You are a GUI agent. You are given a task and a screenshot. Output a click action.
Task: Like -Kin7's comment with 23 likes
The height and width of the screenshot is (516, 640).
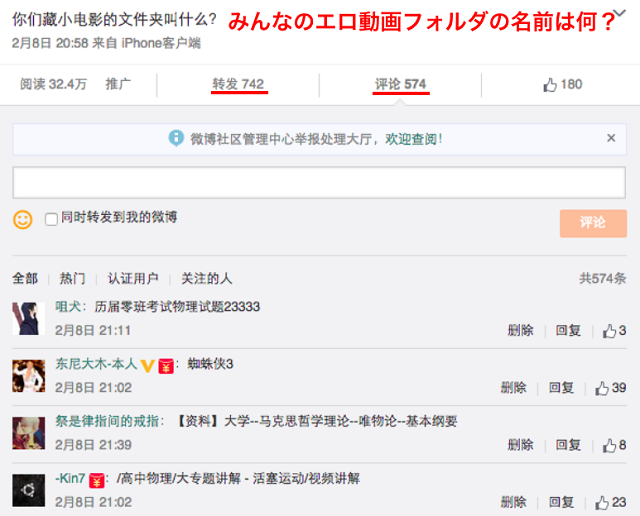tap(611, 502)
